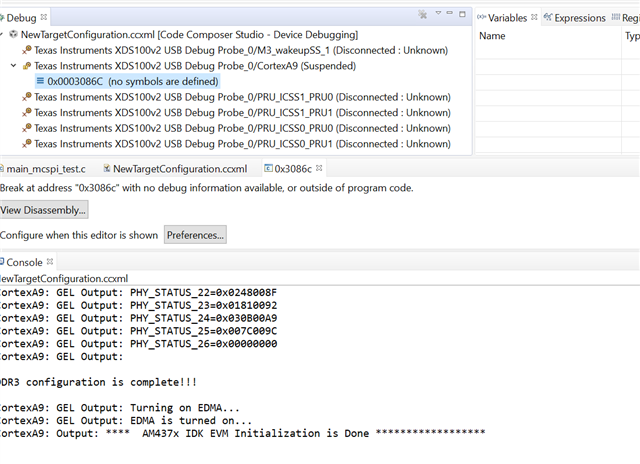Open the Registers tab
Viewport: 640px width, 464px height.
(x=626, y=18)
